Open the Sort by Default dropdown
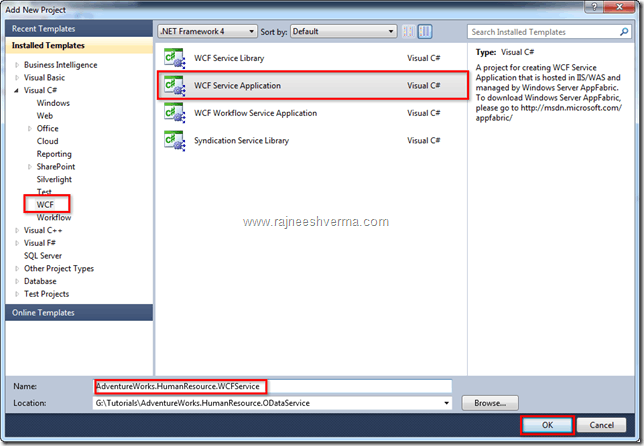644x446 pixels. click(343, 31)
